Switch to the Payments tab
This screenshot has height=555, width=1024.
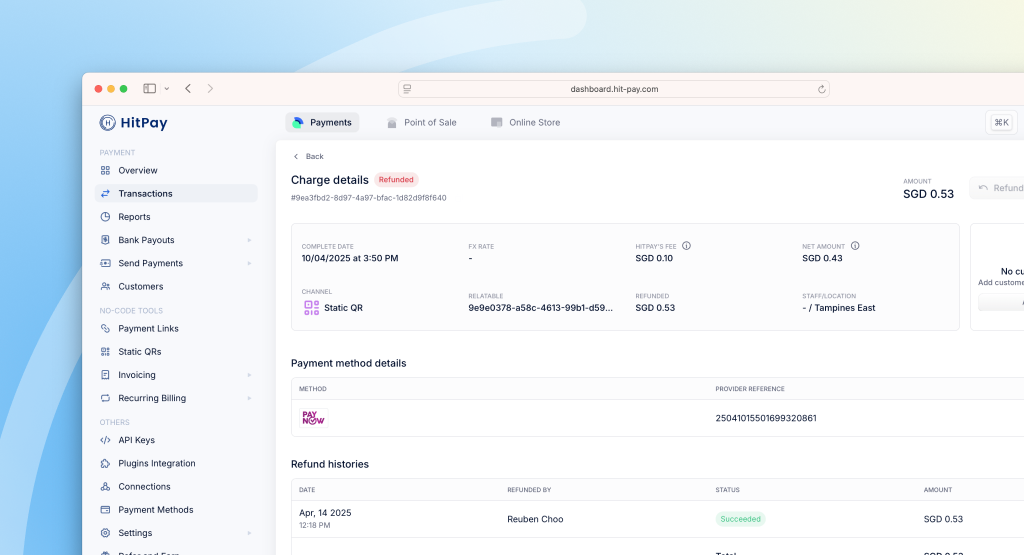[x=322, y=122]
